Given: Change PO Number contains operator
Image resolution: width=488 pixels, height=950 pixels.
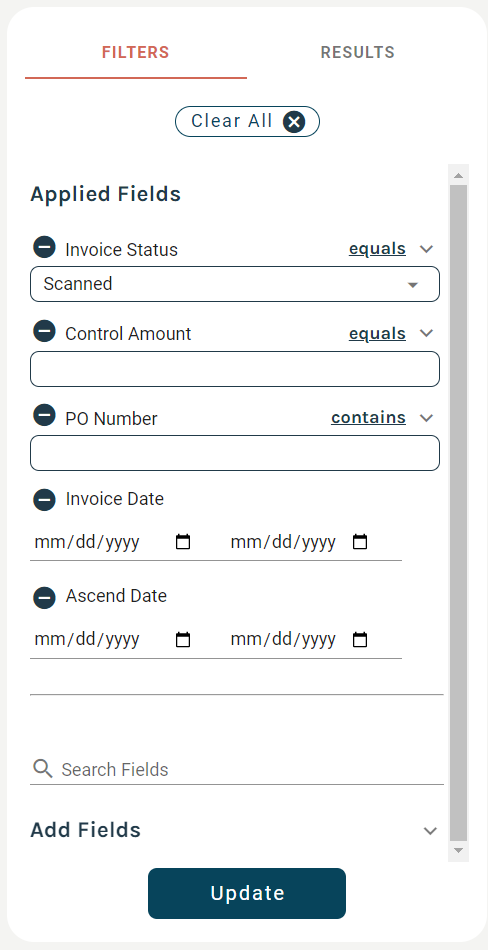Looking at the screenshot, I should (383, 417).
